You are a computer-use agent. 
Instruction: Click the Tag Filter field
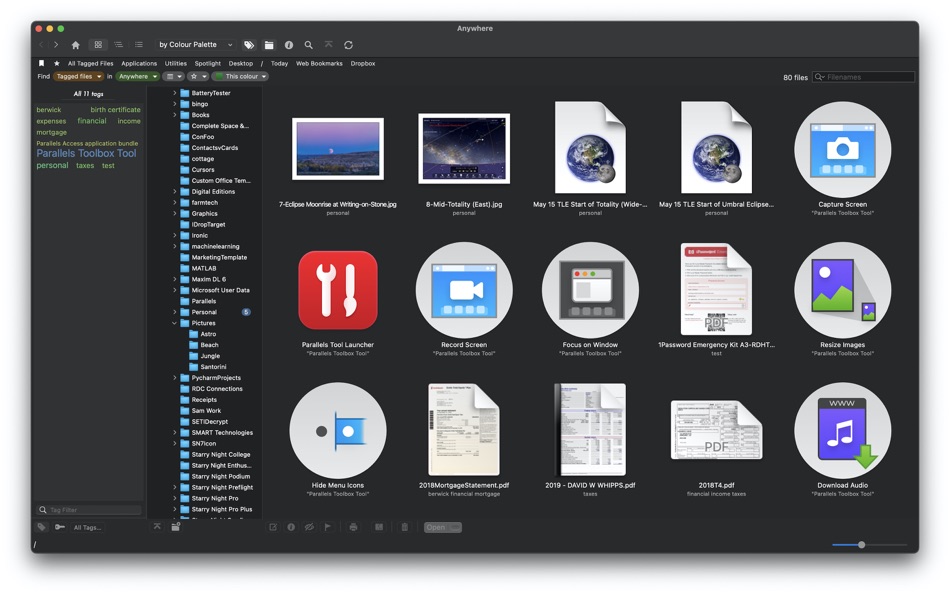(x=89, y=510)
